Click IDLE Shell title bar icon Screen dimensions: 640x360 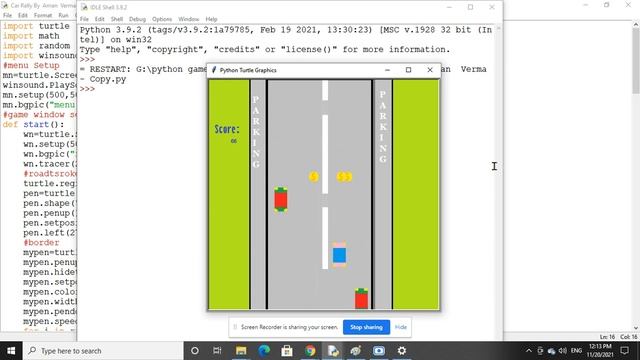(x=84, y=7)
